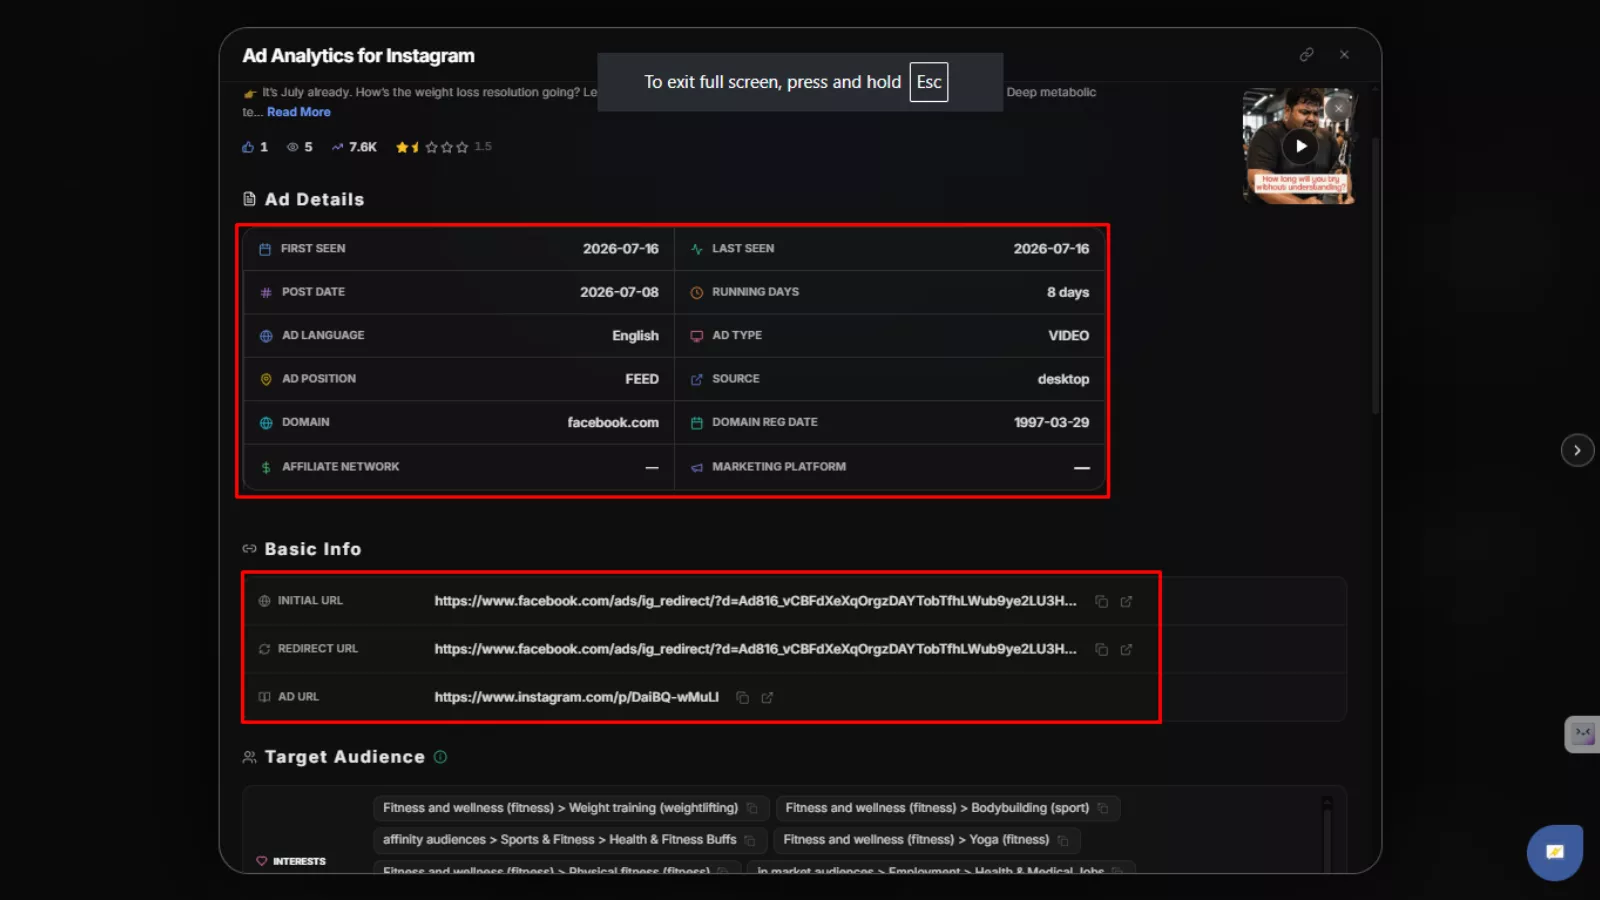The width and height of the screenshot is (1600, 900).
Task: Copy the ad analytics share link
Action: [x=1306, y=55]
